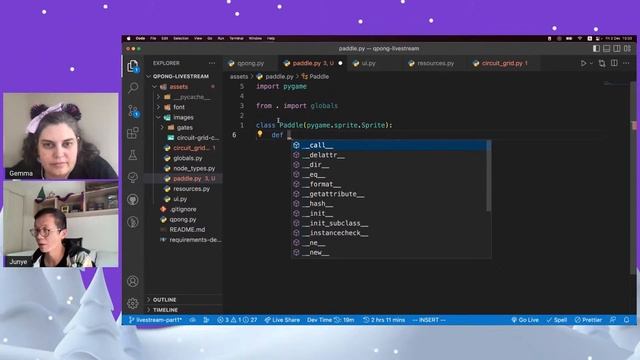This screenshot has width=640, height=360.
Task: Open node_types.py in explorer
Action: 194,169
